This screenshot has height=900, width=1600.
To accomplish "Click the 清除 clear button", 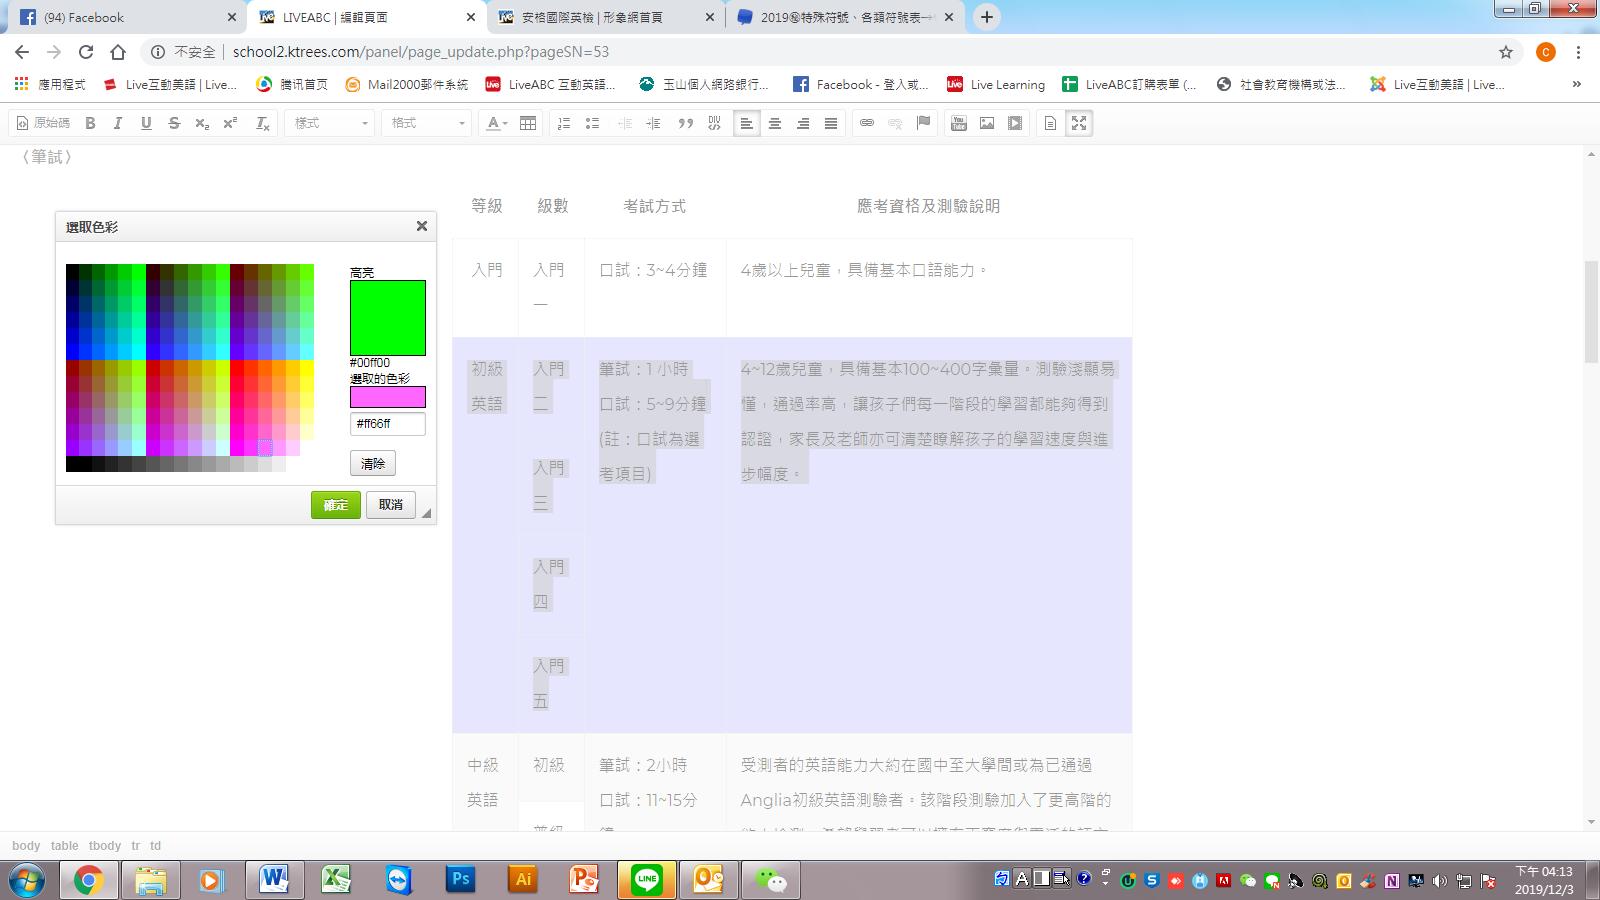I will tap(373, 463).
